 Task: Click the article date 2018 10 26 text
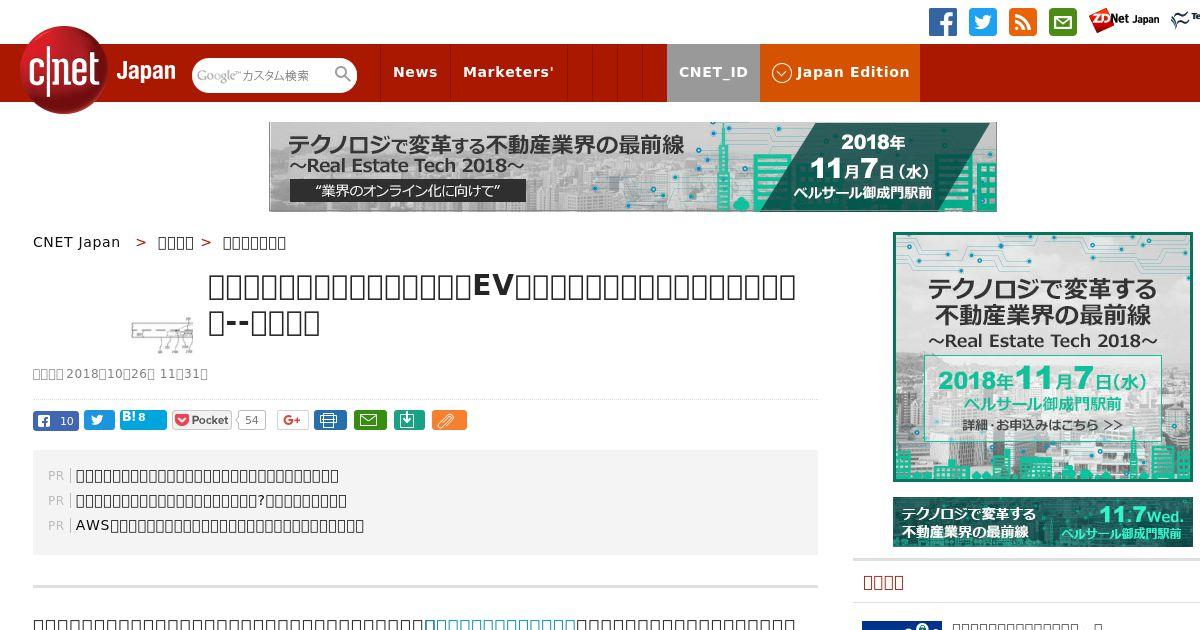point(137,374)
